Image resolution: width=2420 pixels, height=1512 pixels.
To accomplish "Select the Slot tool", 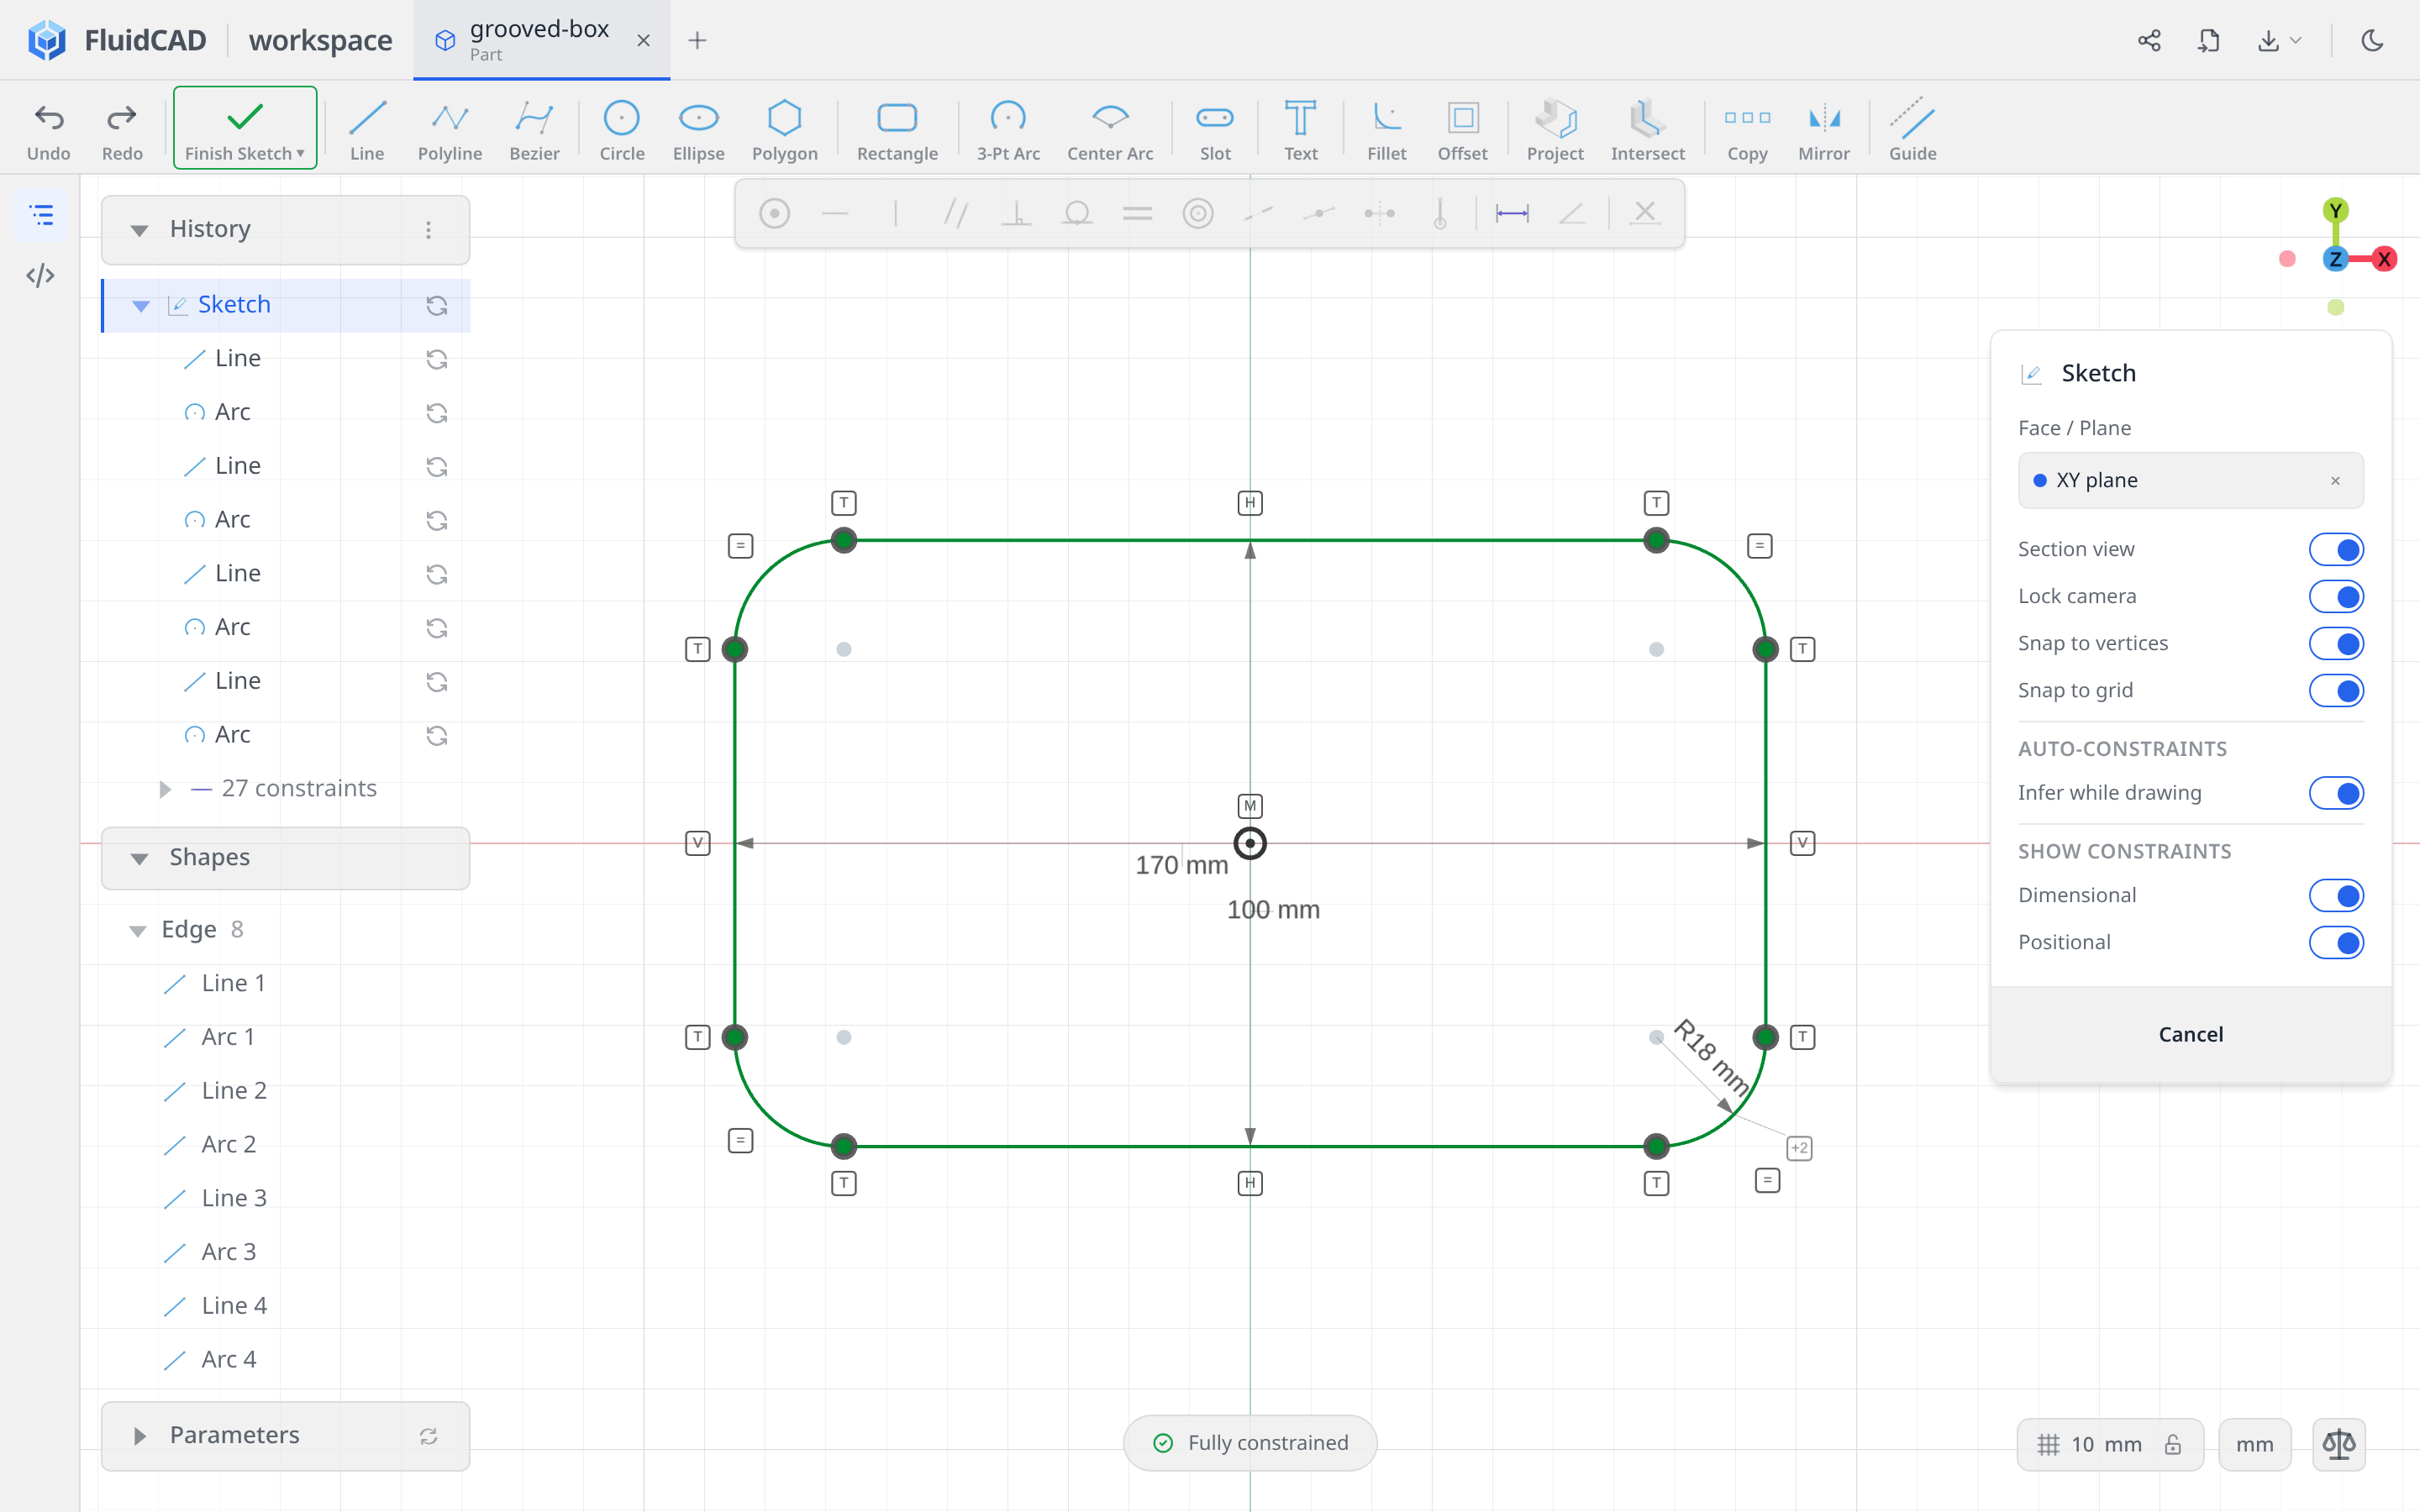I will click(x=1215, y=130).
